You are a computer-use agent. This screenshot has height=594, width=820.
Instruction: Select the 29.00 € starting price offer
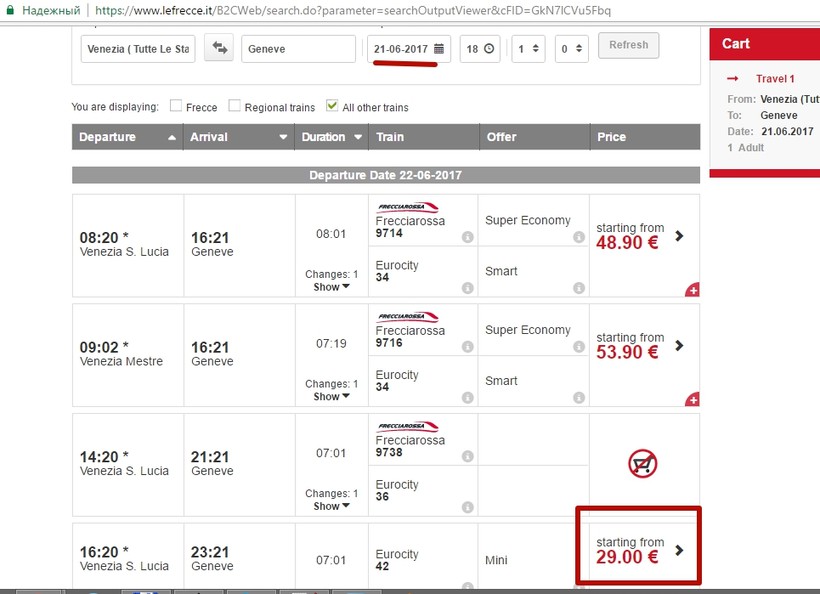pos(638,551)
